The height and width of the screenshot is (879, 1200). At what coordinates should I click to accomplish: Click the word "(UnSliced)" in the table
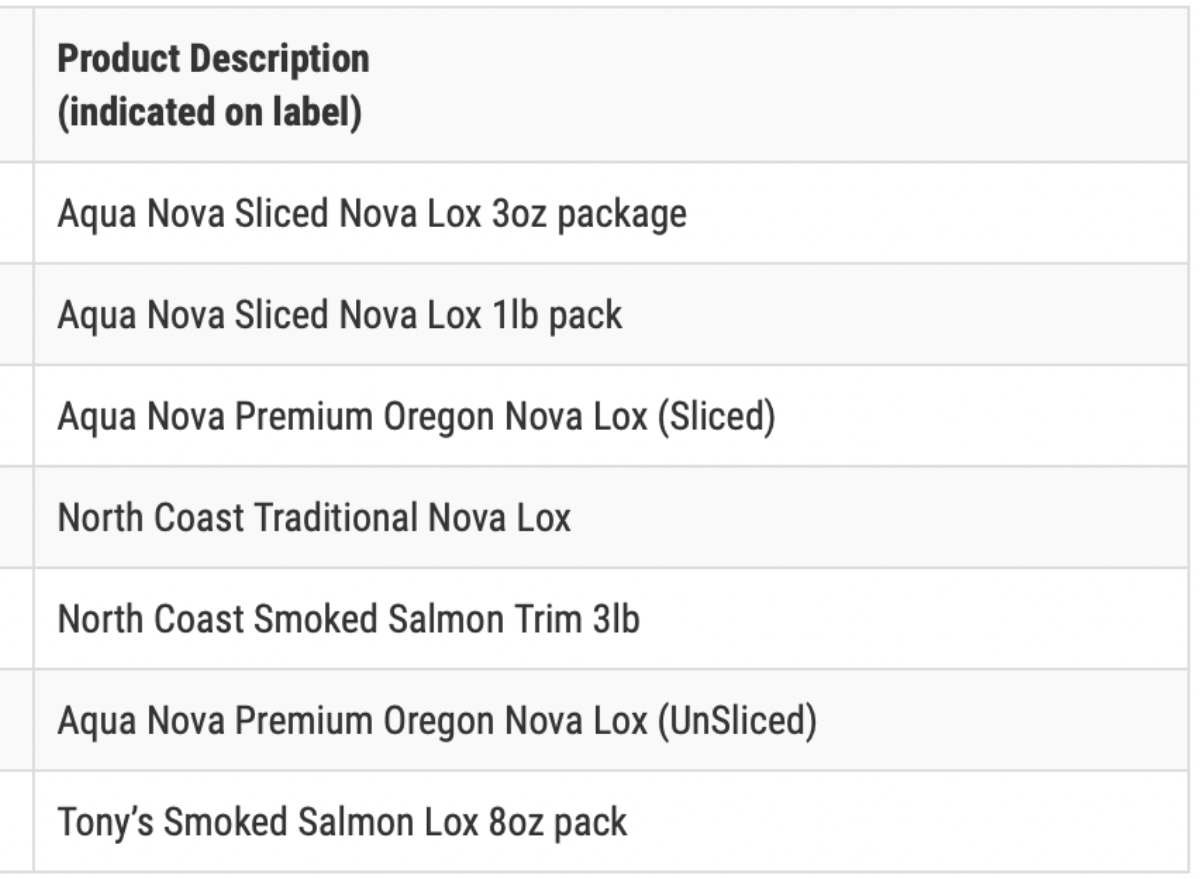[735, 720]
